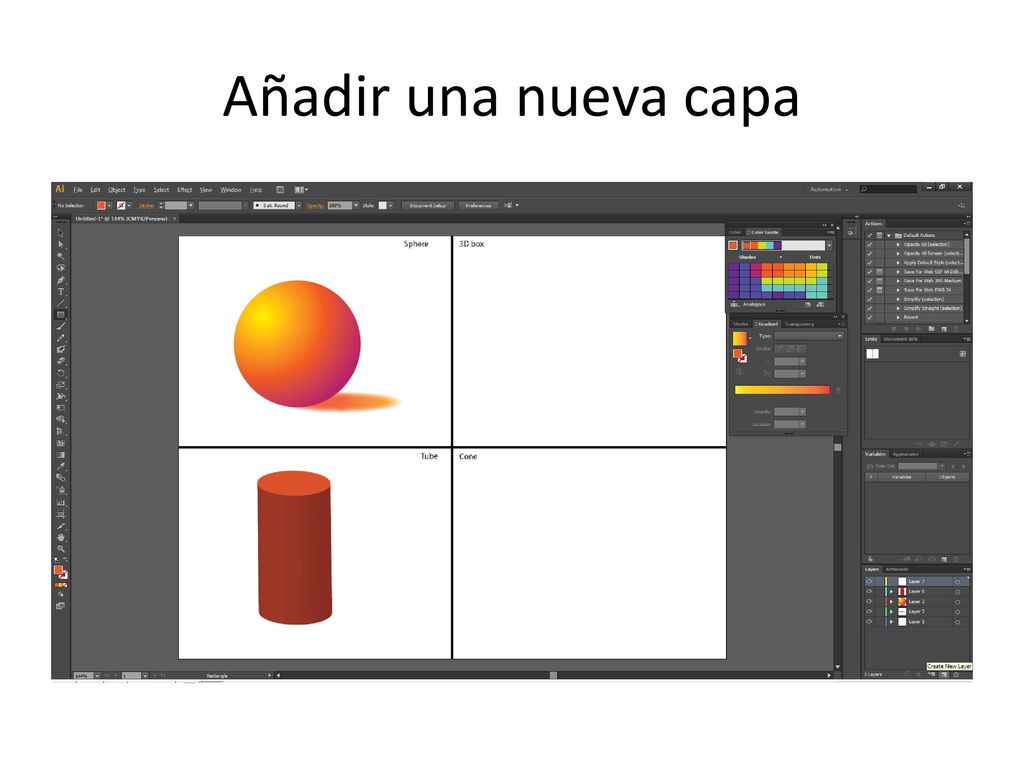The height and width of the screenshot is (768, 1024).
Task: Select the Pen tool
Action: click(61, 280)
